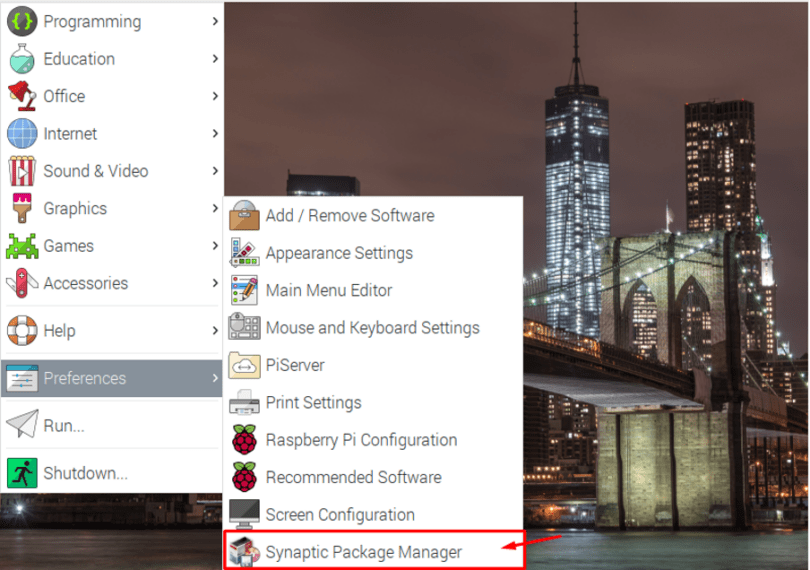Open Mouse and Keyboard Settings
The height and width of the screenshot is (570, 810).
click(373, 328)
